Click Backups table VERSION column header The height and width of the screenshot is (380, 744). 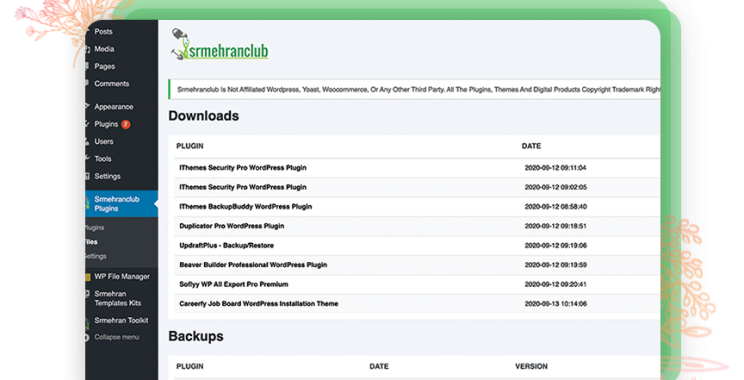coord(531,367)
